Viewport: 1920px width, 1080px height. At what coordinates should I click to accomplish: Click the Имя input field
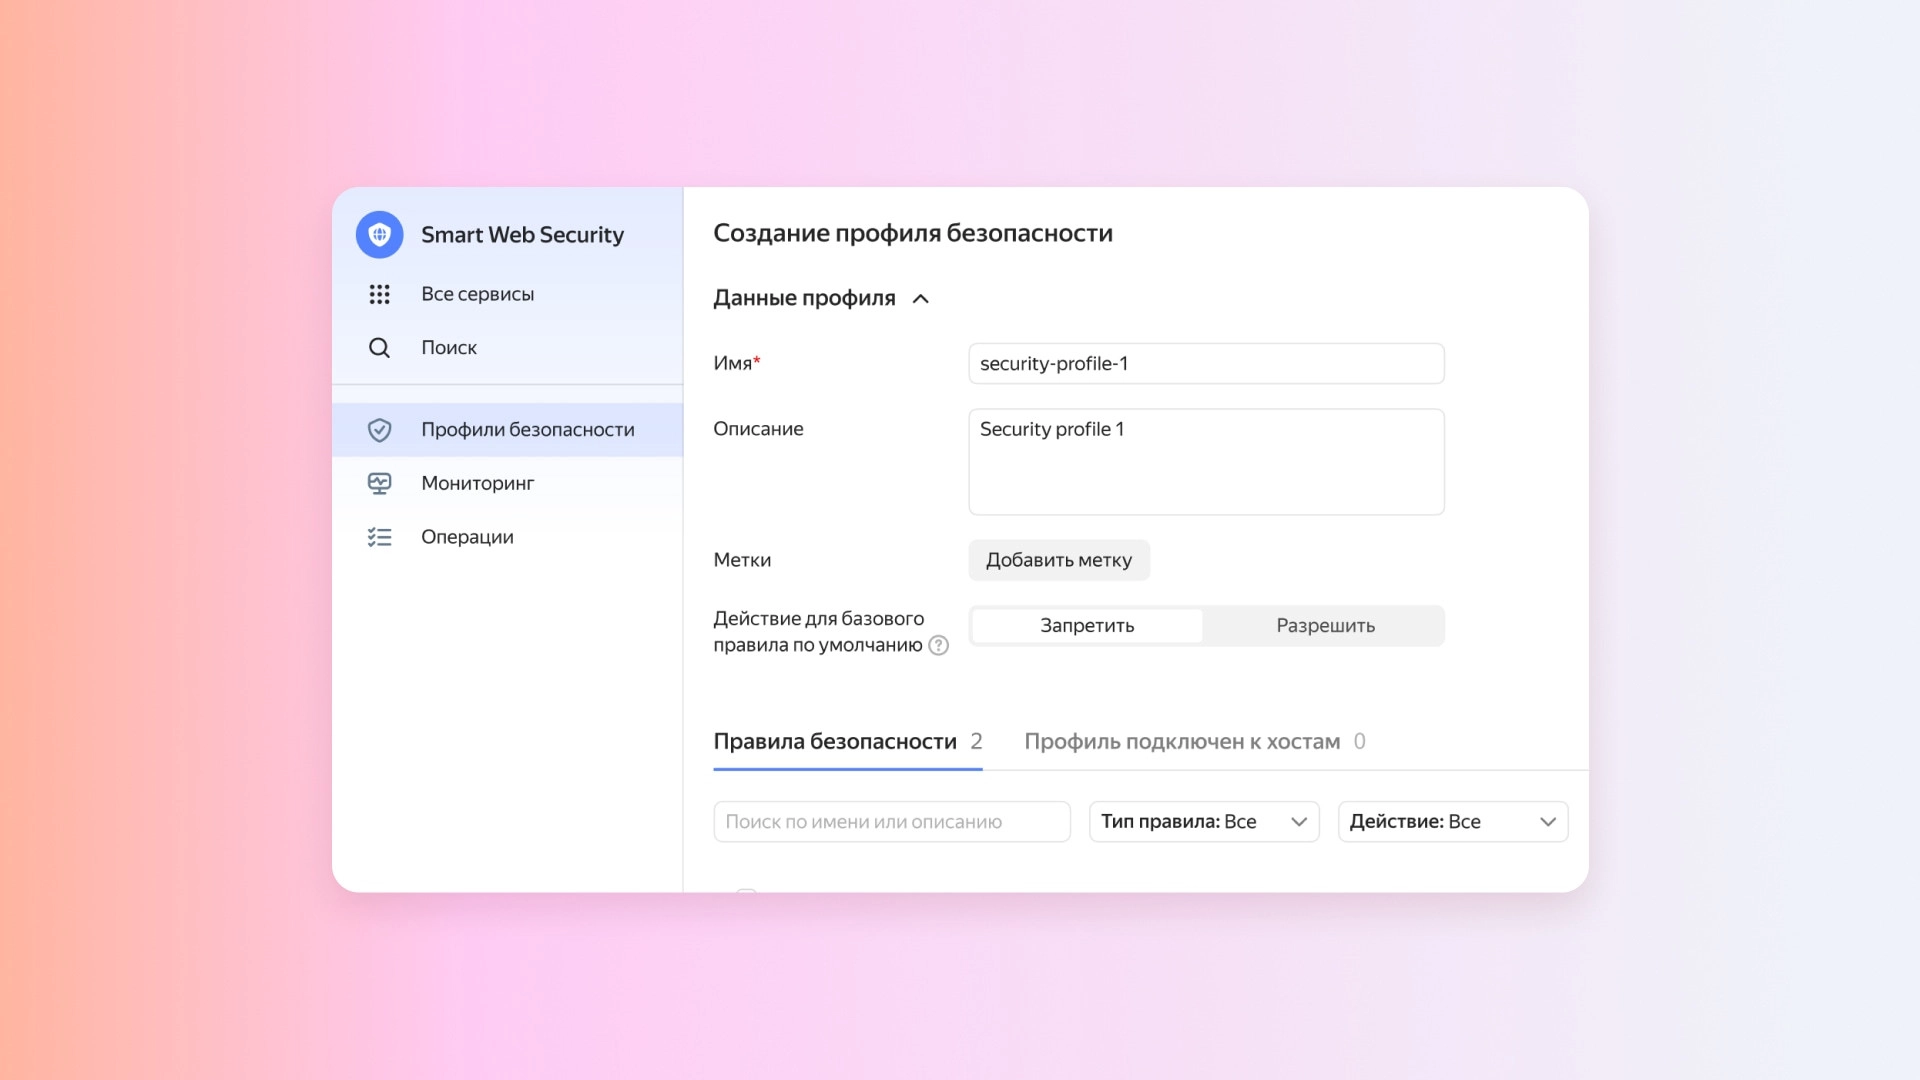click(x=1206, y=364)
